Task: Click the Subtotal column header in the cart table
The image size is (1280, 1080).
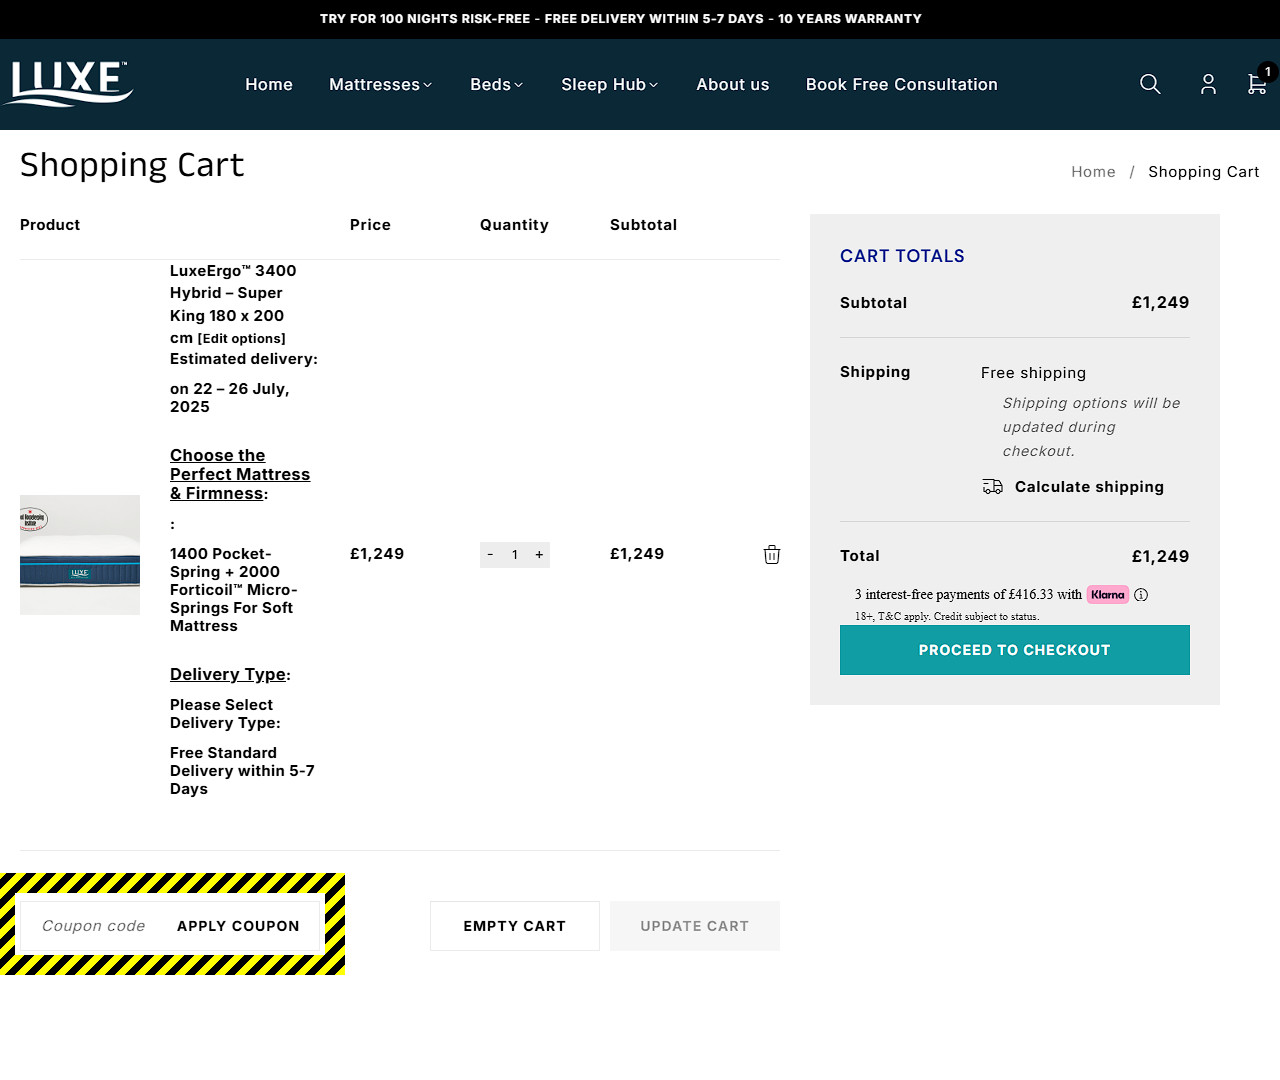Action: coord(643,225)
